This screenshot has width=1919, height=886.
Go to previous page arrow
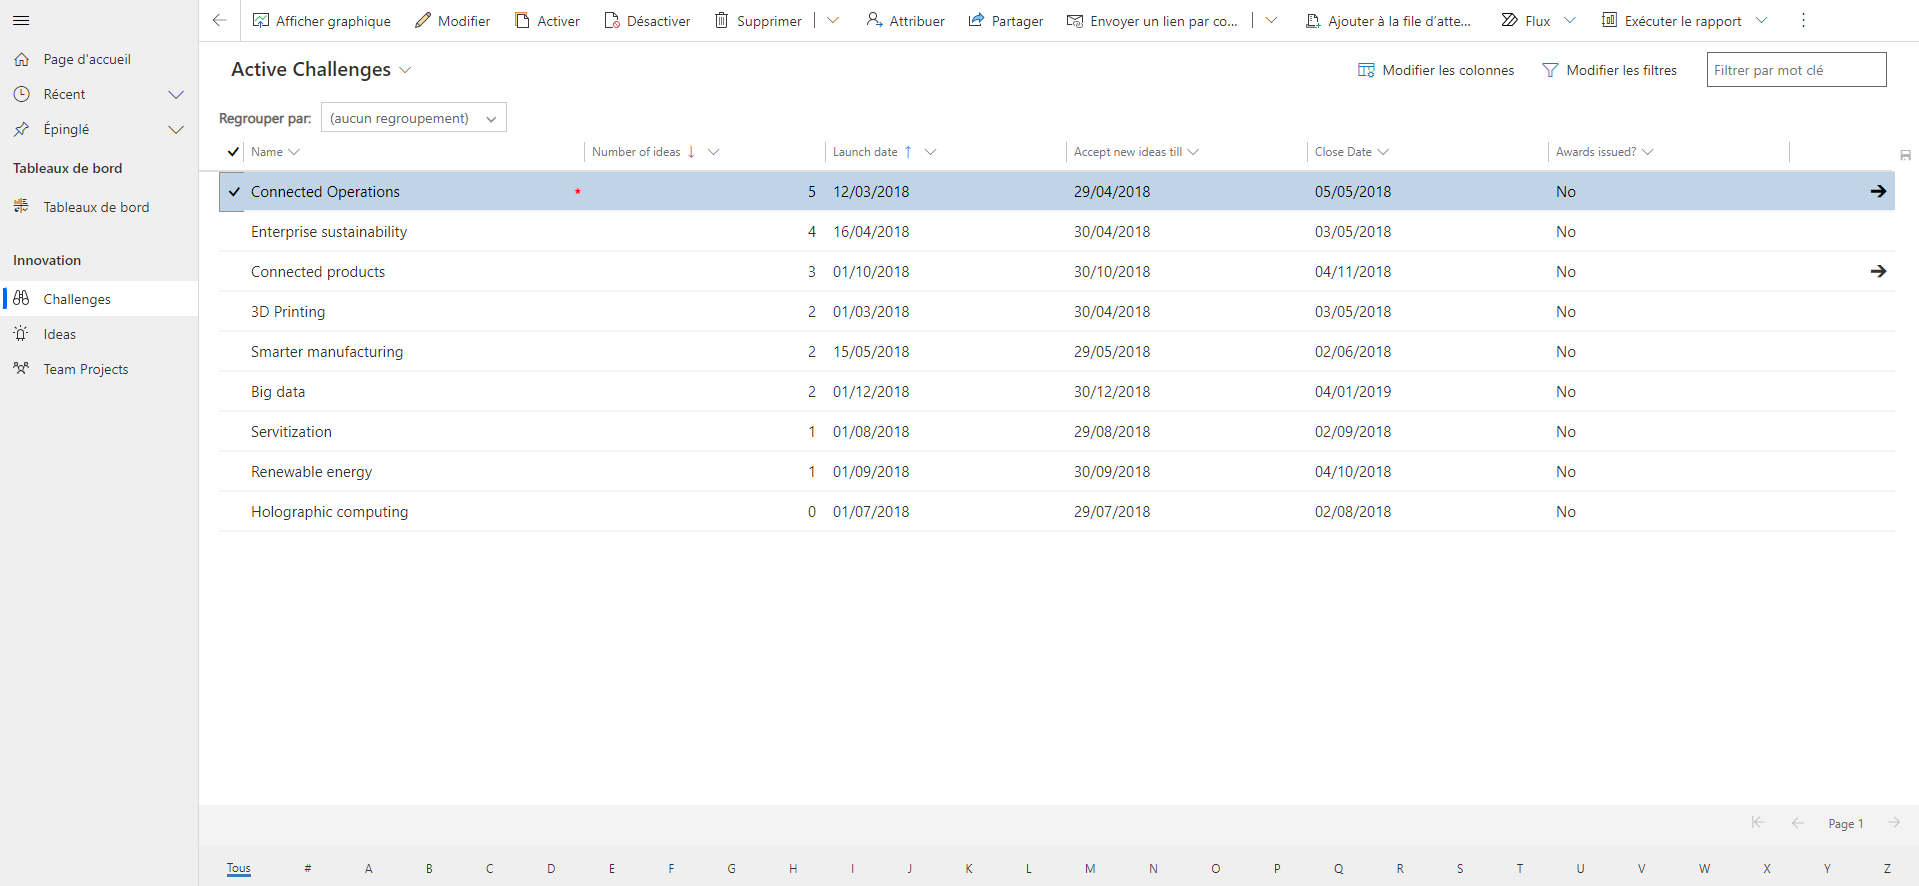[1797, 822]
